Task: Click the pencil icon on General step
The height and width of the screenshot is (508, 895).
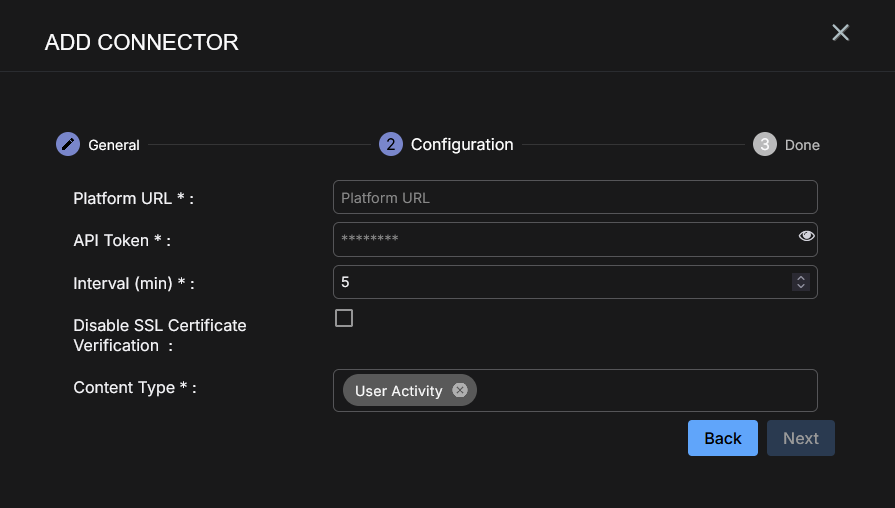Action: pos(67,144)
